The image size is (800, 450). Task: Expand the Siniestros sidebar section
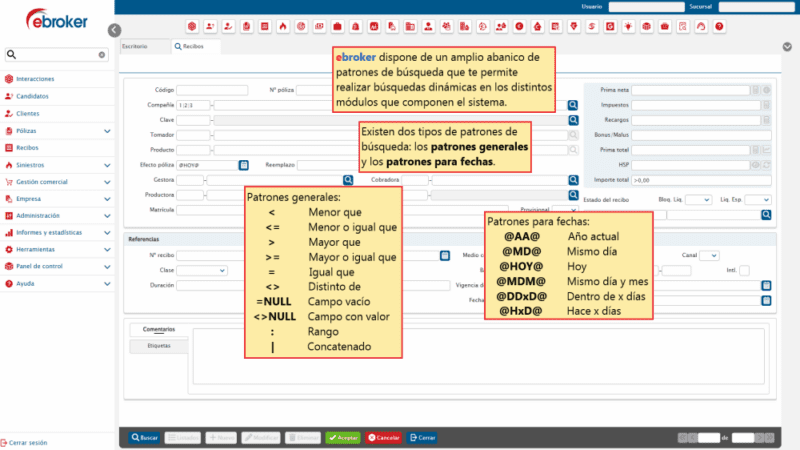(x=107, y=165)
